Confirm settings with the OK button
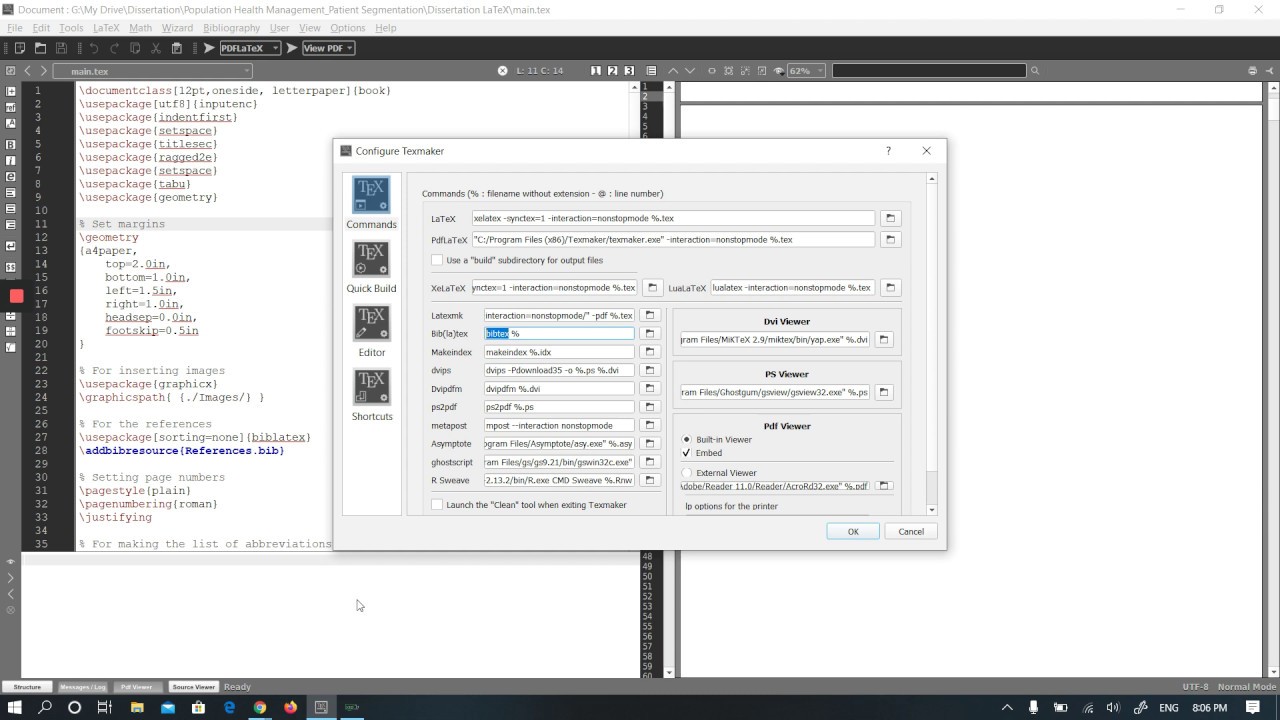The height and width of the screenshot is (720, 1280). coord(853,531)
